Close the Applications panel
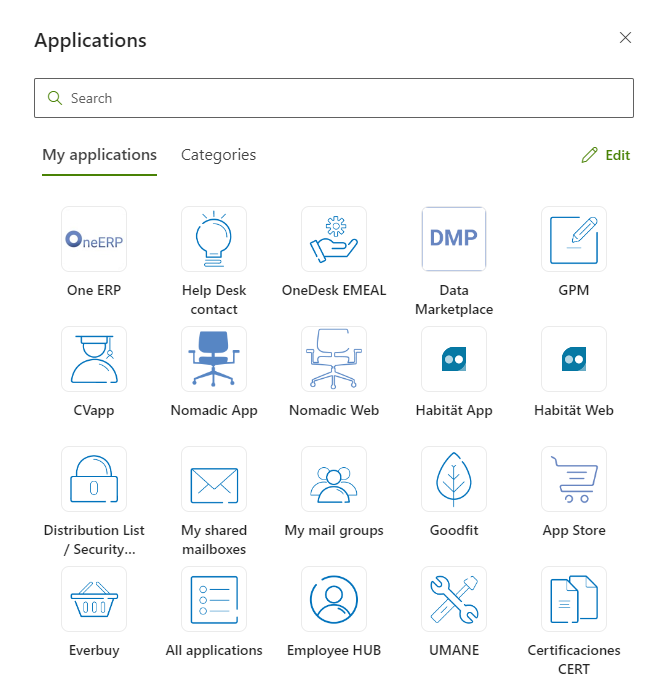The height and width of the screenshot is (685, 668). click(x=625, y=38)
